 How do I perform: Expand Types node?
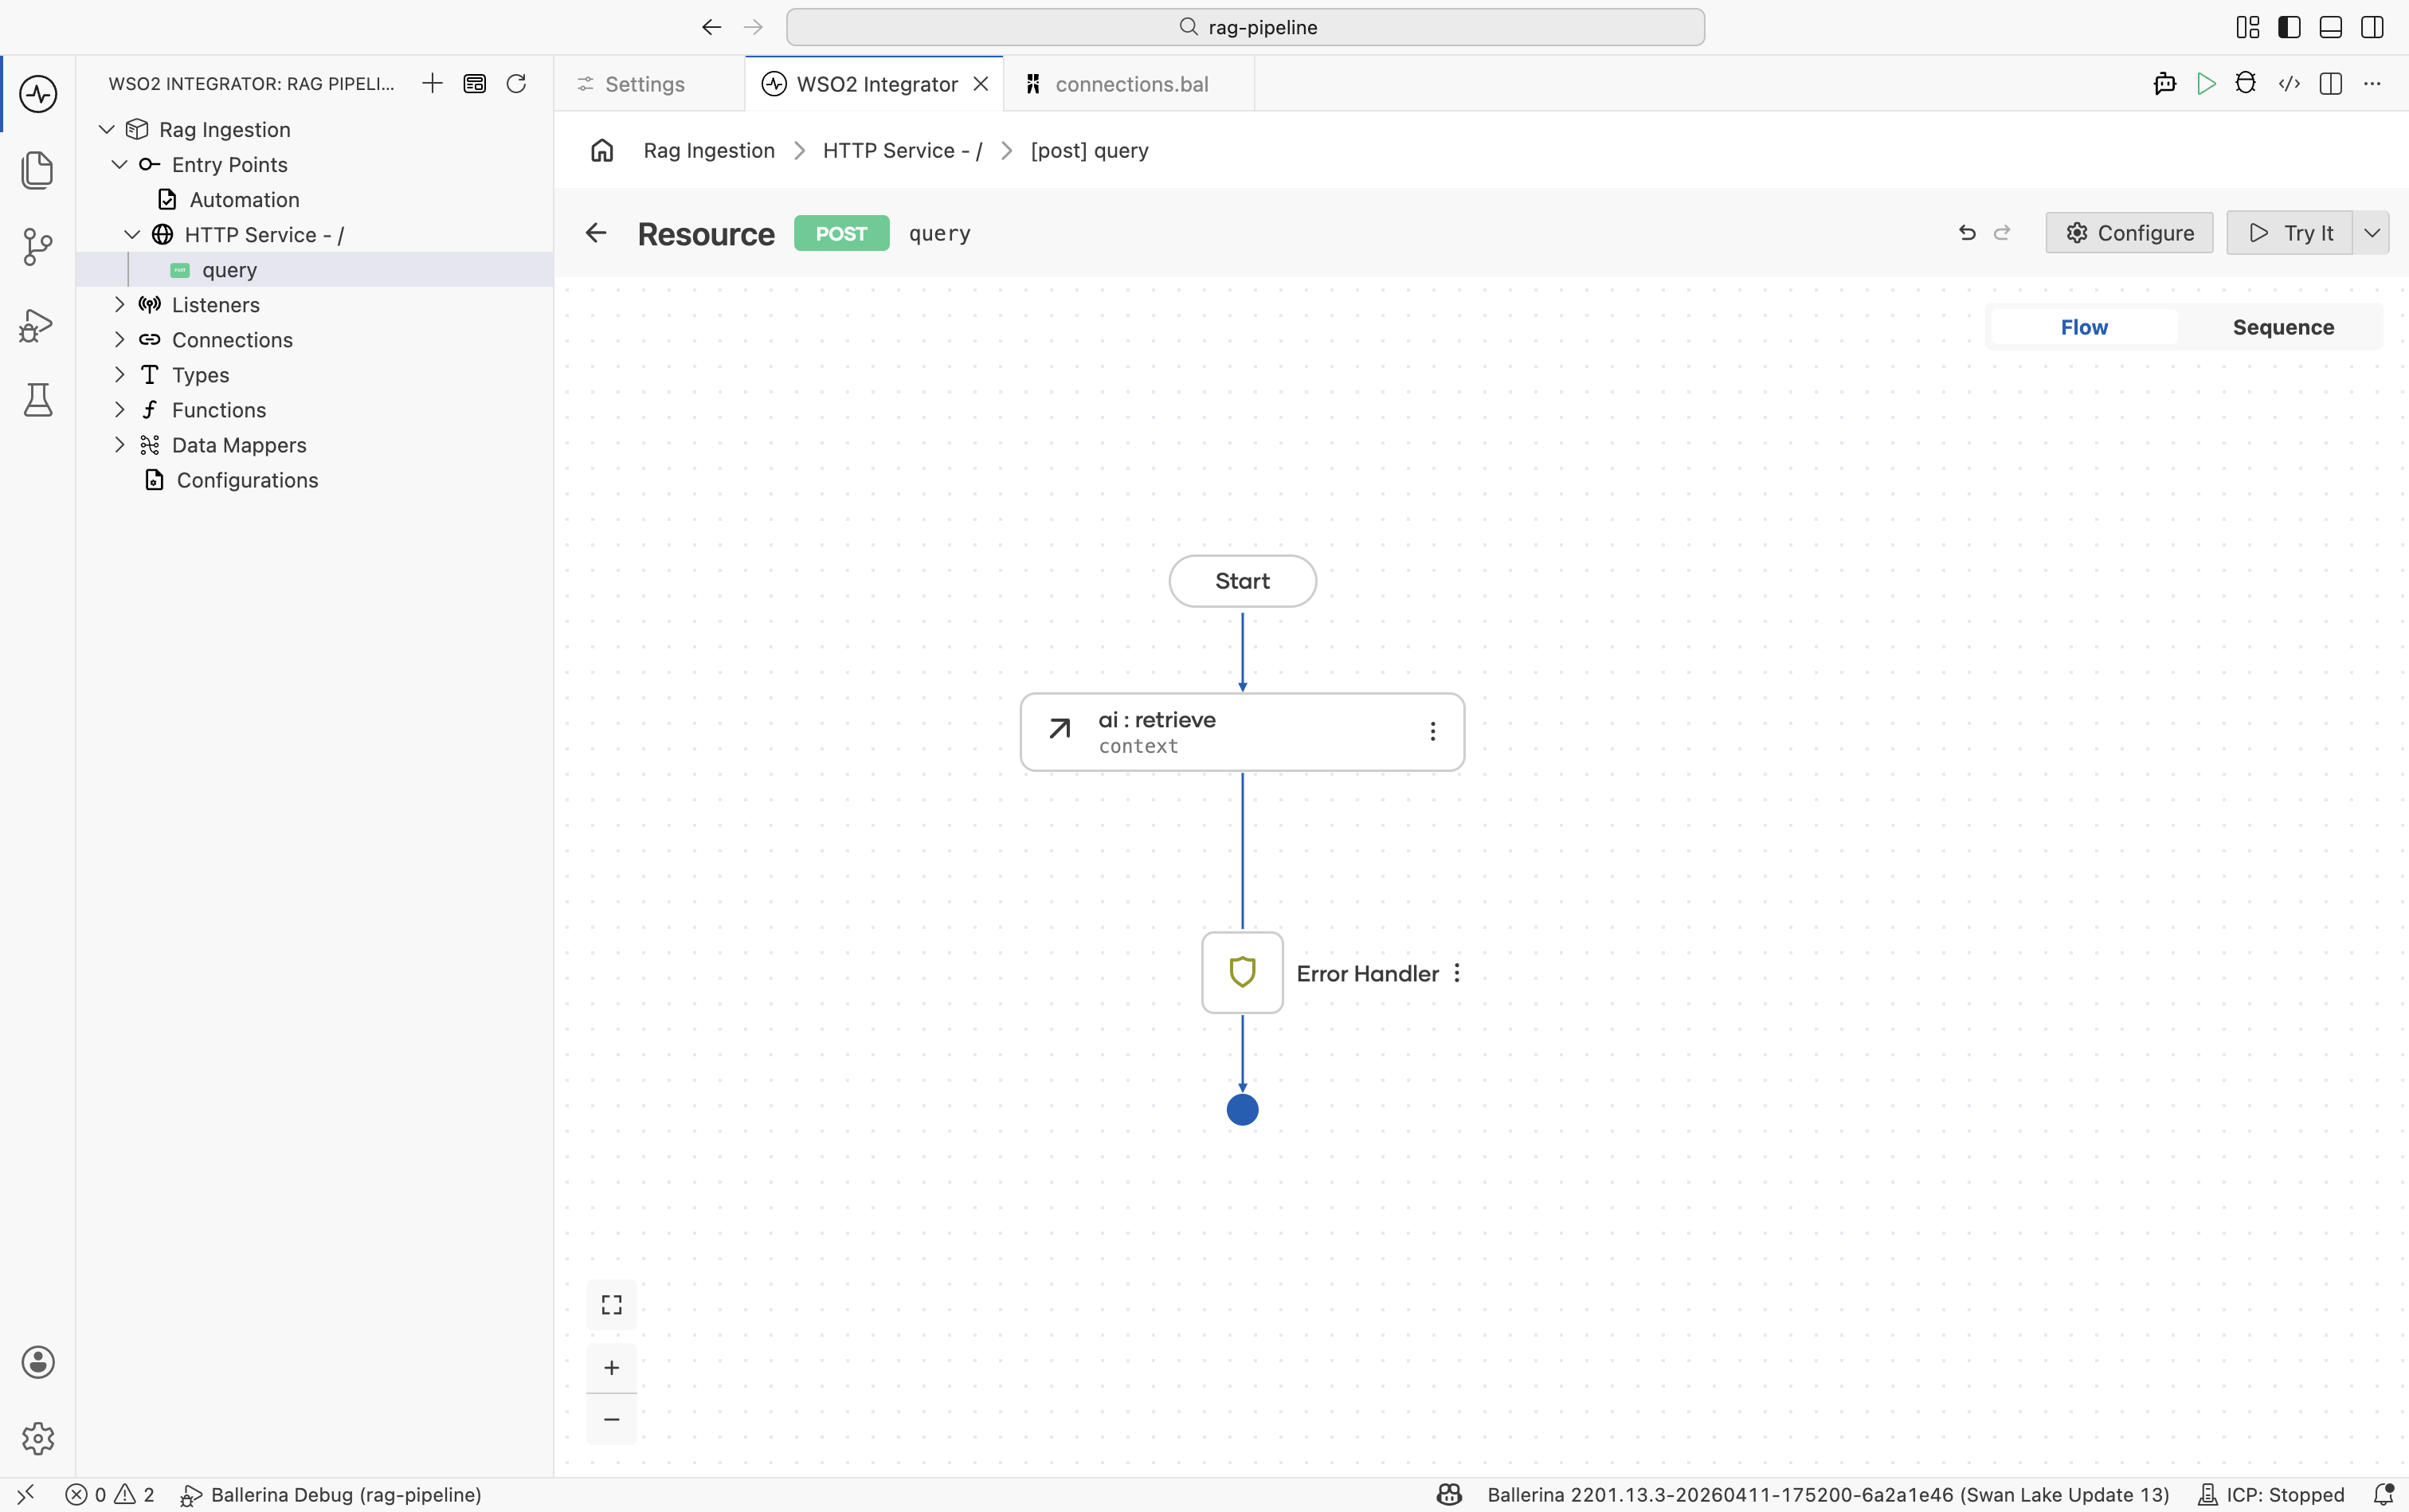click(119, 374)
